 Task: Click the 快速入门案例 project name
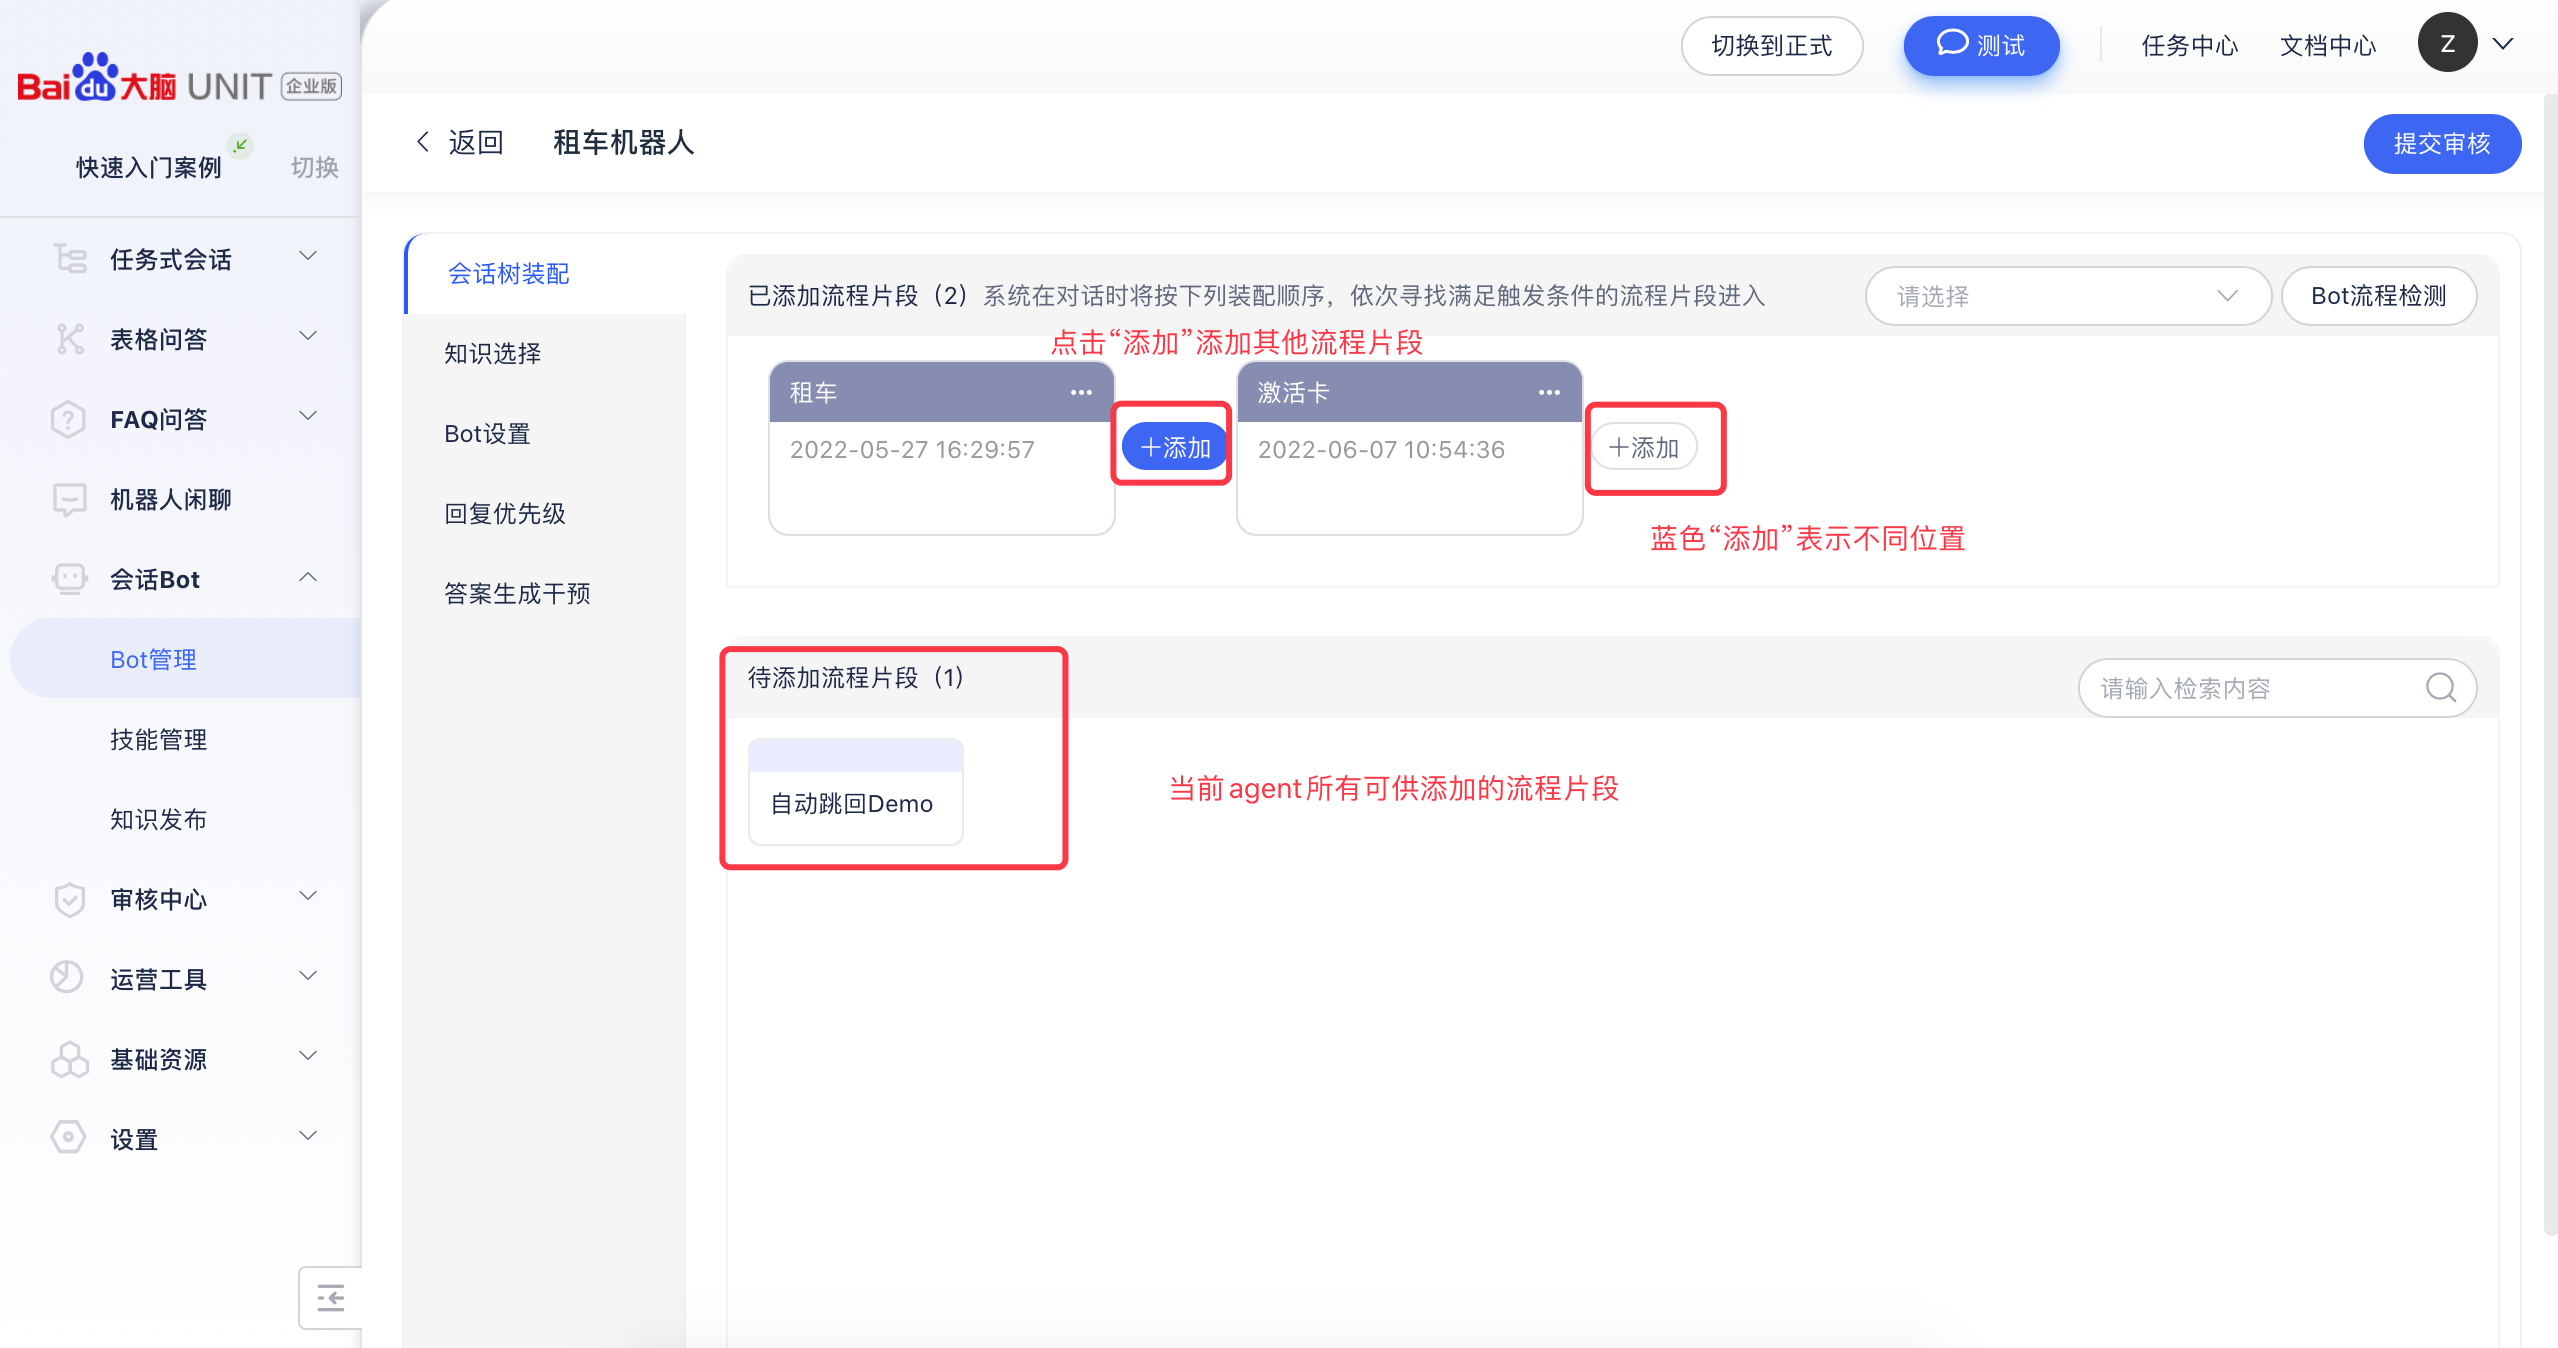(149, 167)
